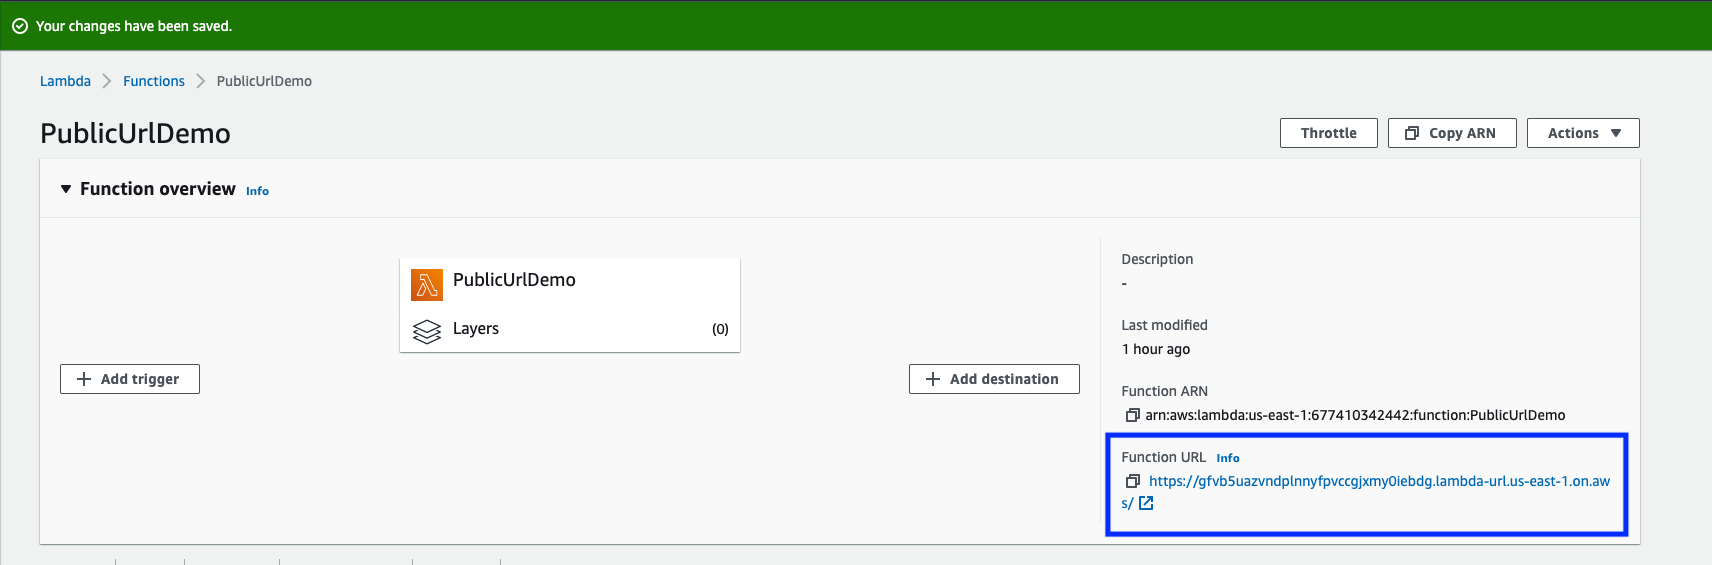Go to Lambda breadcrumb link
Image resolution: width=1712 pixels, height=565 pixels.
[x=65, y=81]
